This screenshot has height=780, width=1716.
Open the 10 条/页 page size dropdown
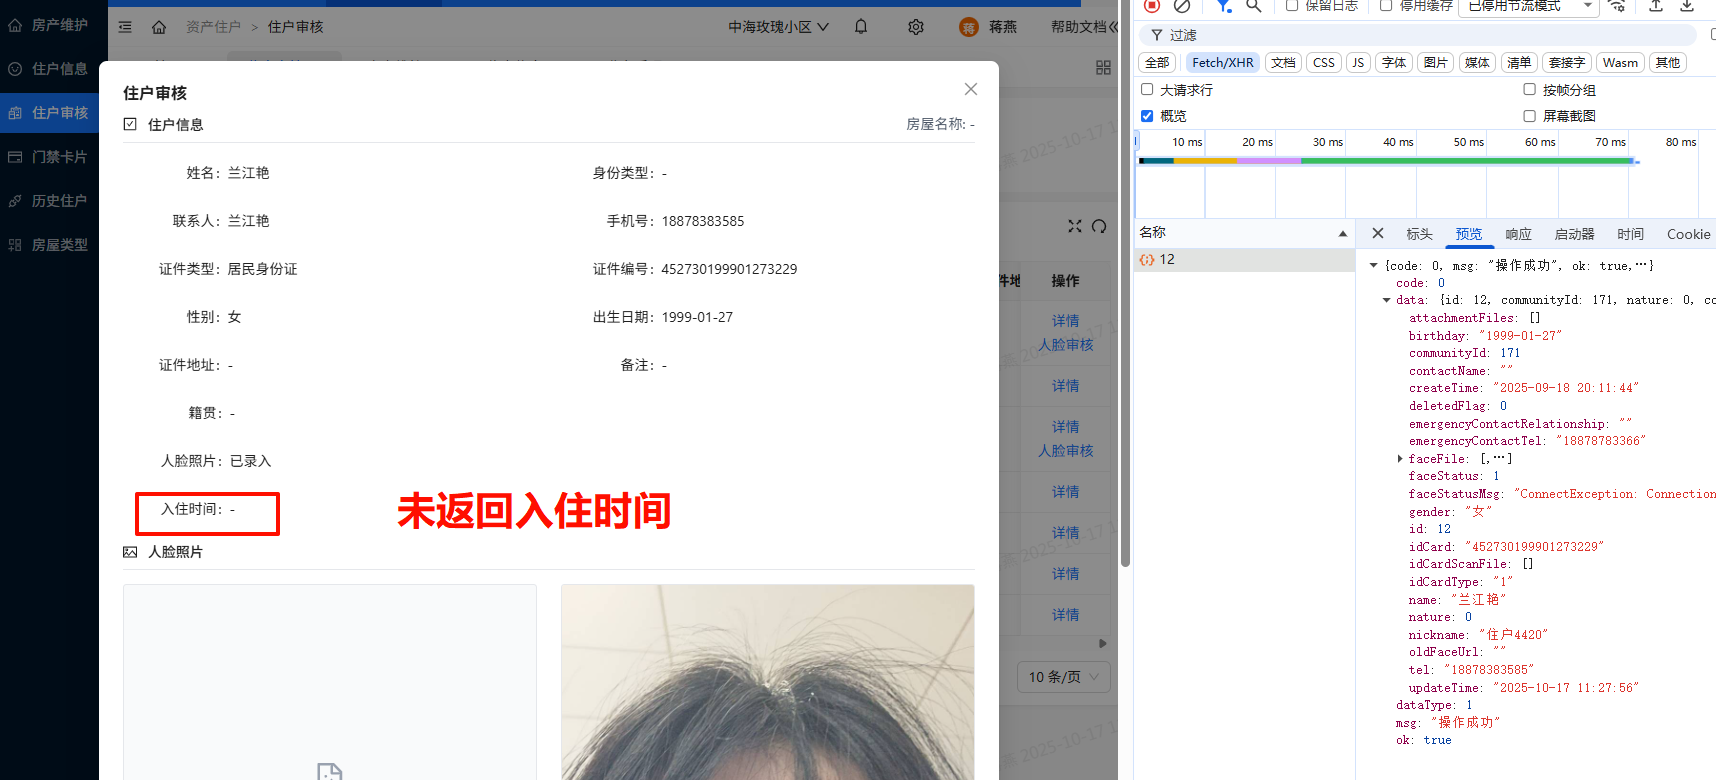1064,677
